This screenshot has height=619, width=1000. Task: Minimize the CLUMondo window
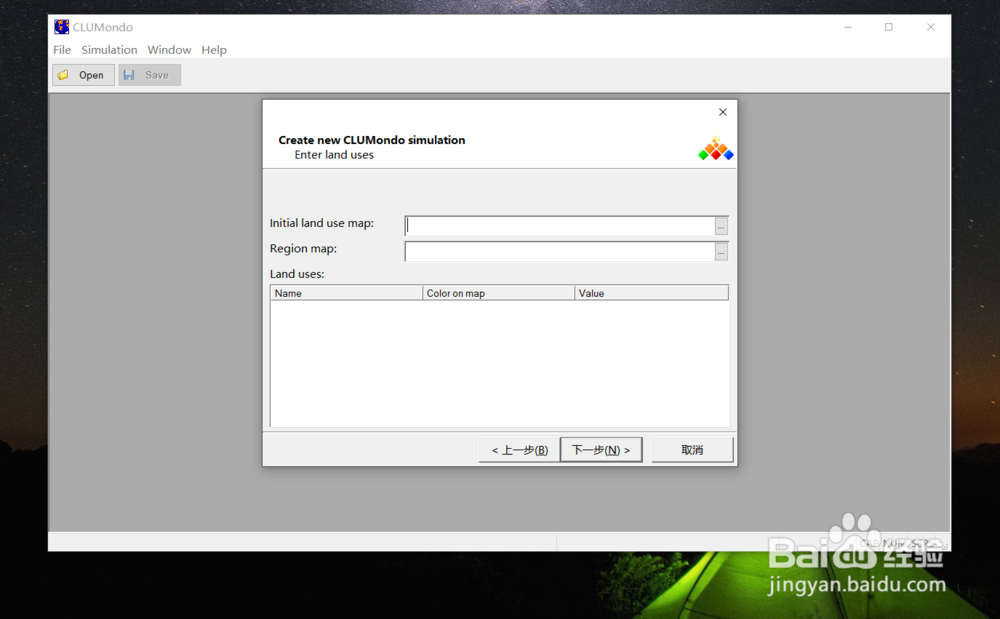tap(848, 27)
